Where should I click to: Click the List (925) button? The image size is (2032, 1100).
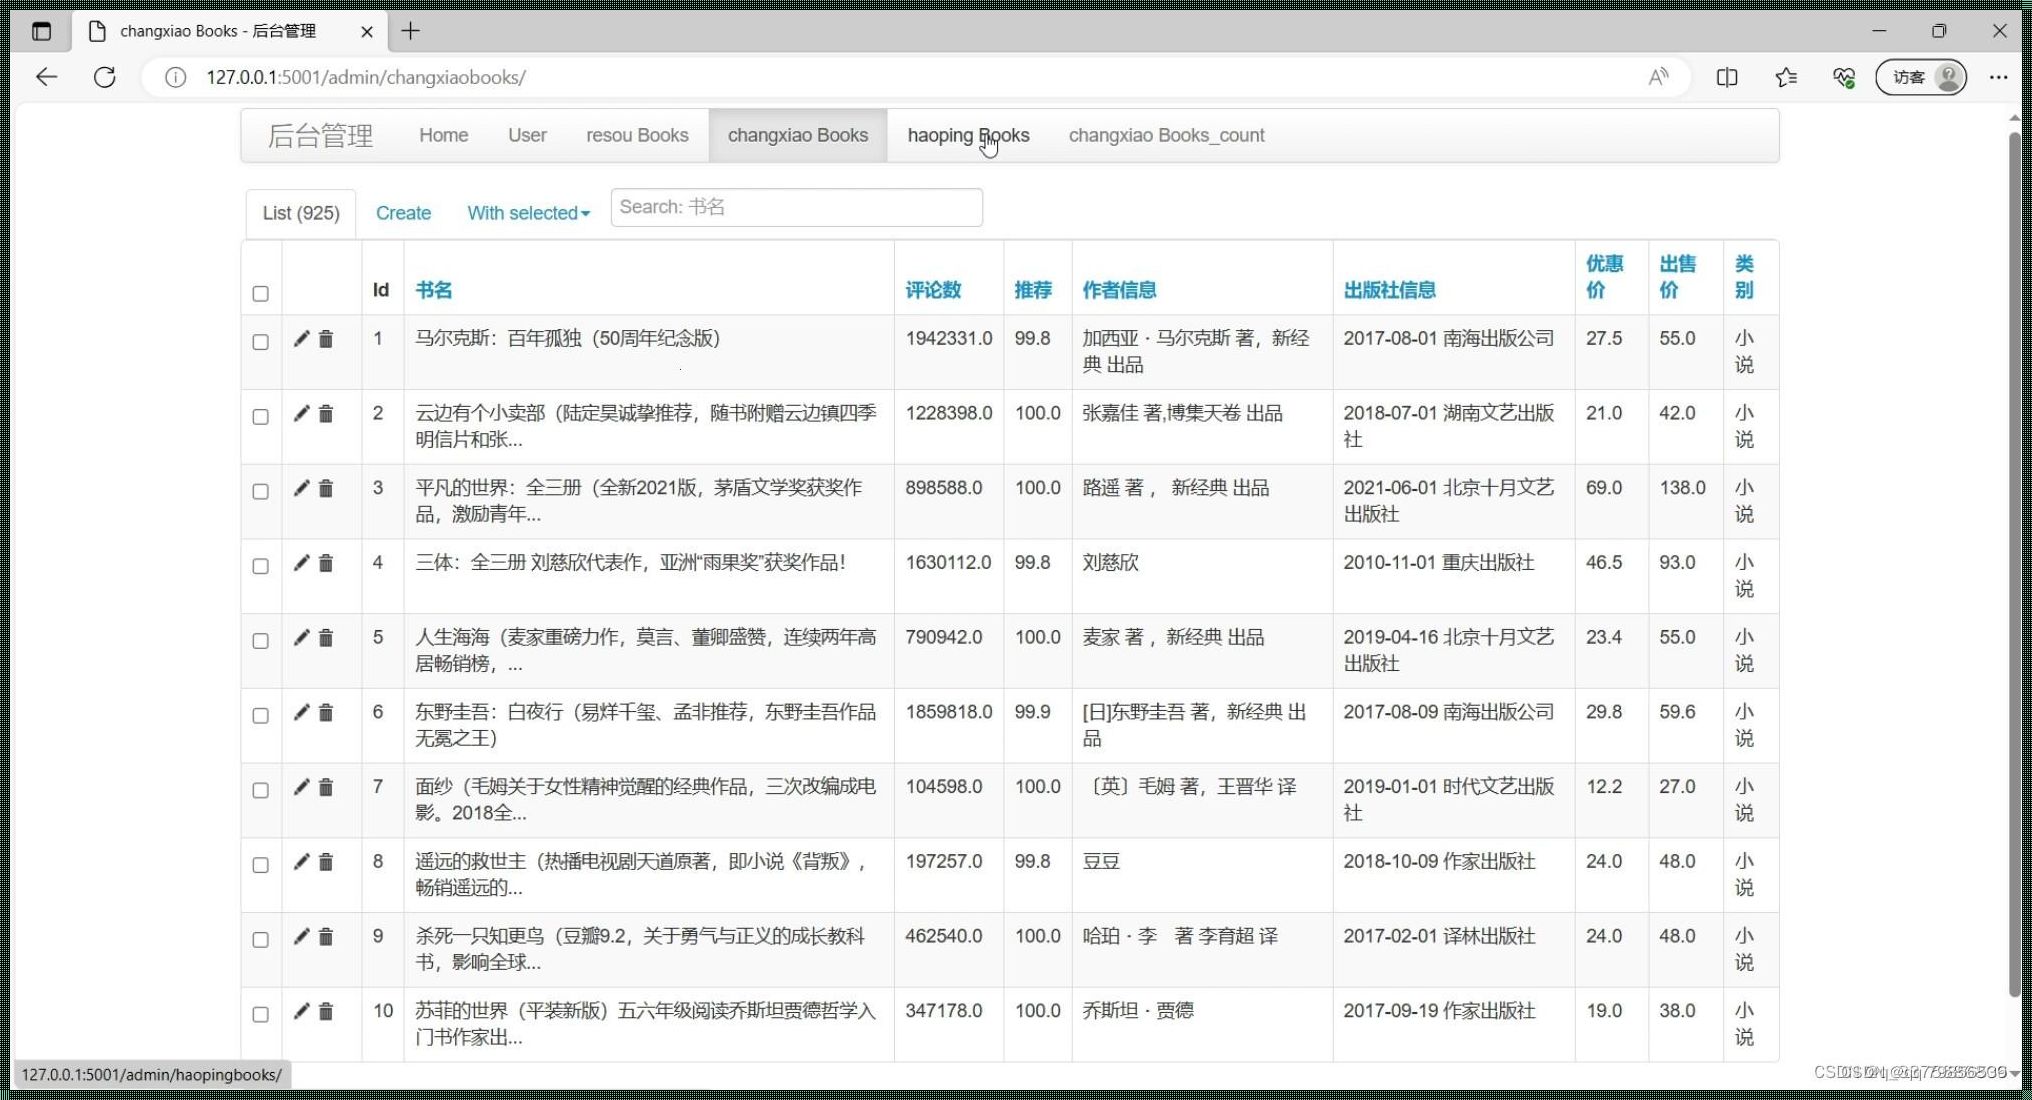click(301, 213)
